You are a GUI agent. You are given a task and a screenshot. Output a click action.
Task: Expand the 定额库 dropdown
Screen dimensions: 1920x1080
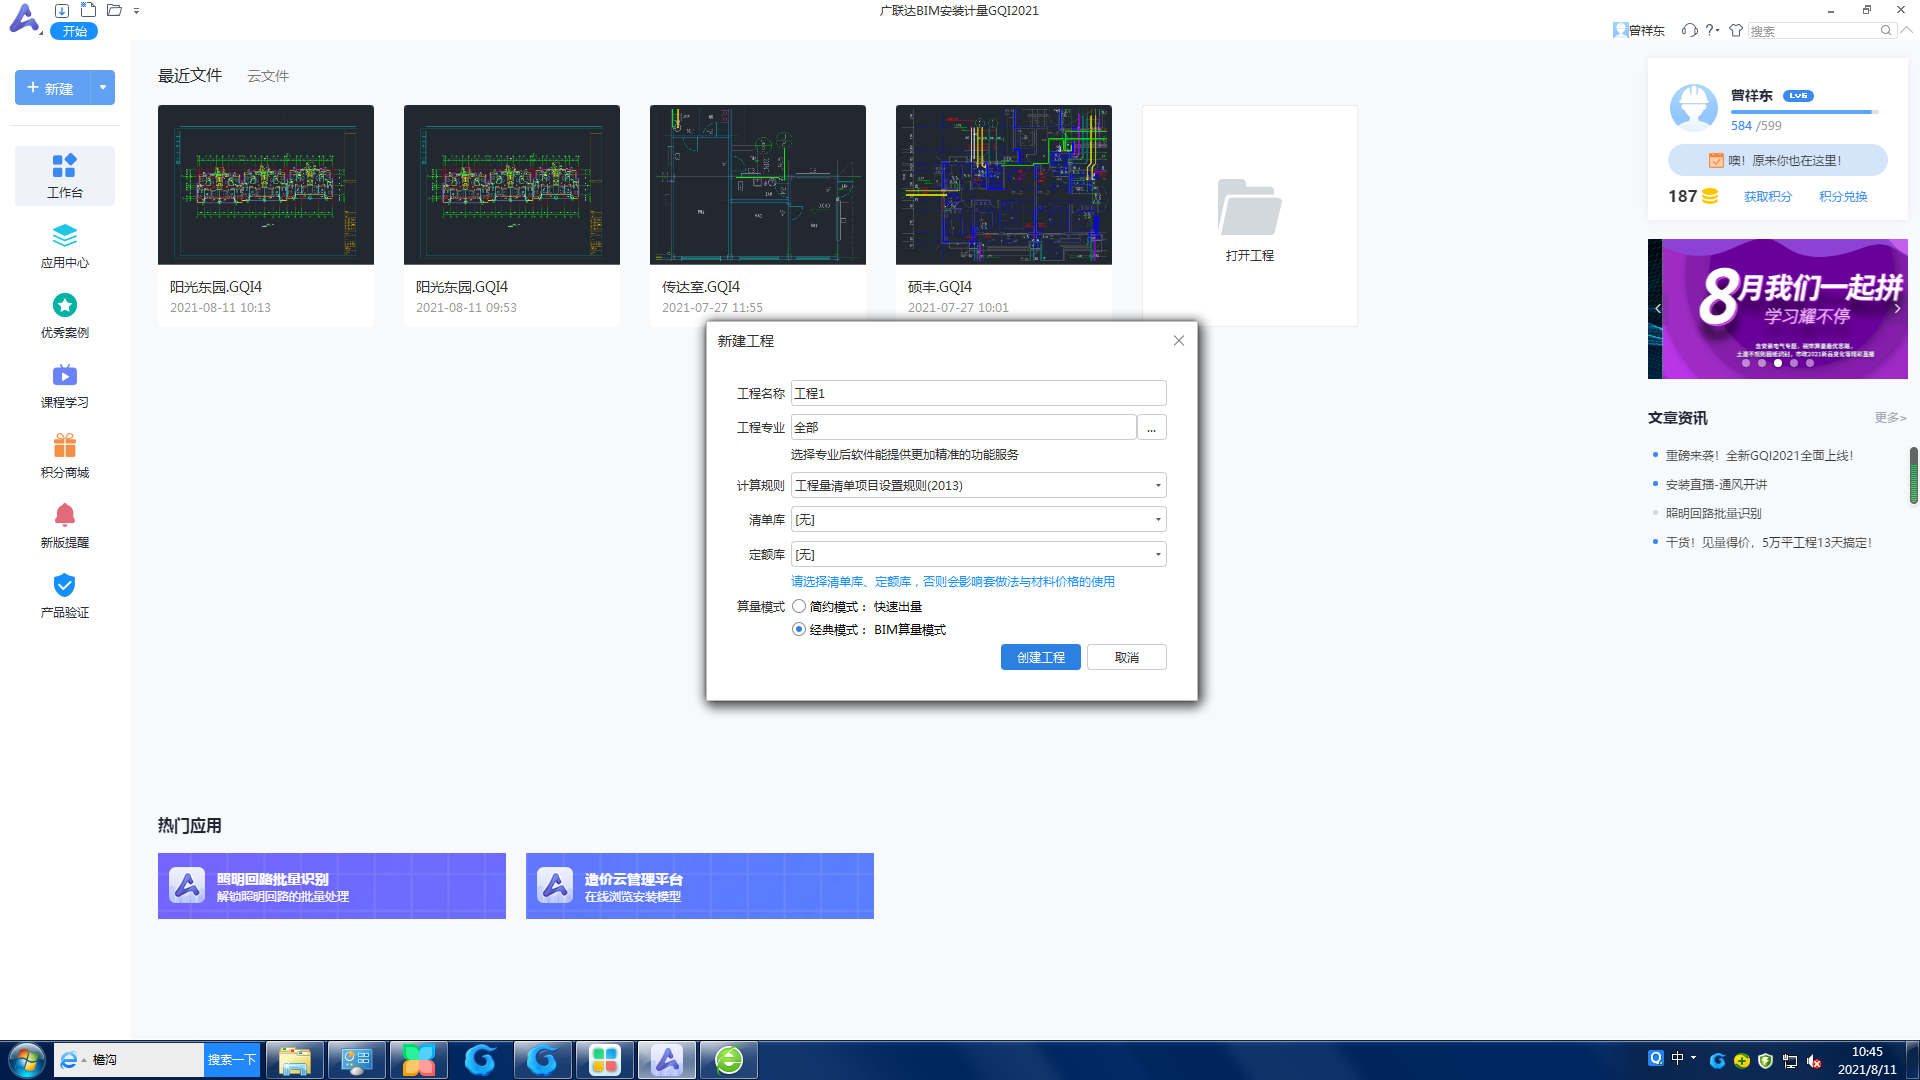1158,554
